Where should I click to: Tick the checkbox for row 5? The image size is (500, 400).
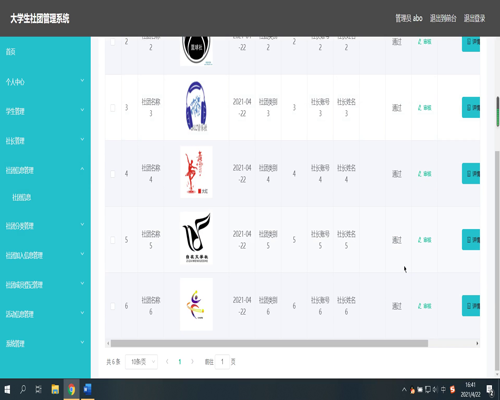tap(113, 240)
